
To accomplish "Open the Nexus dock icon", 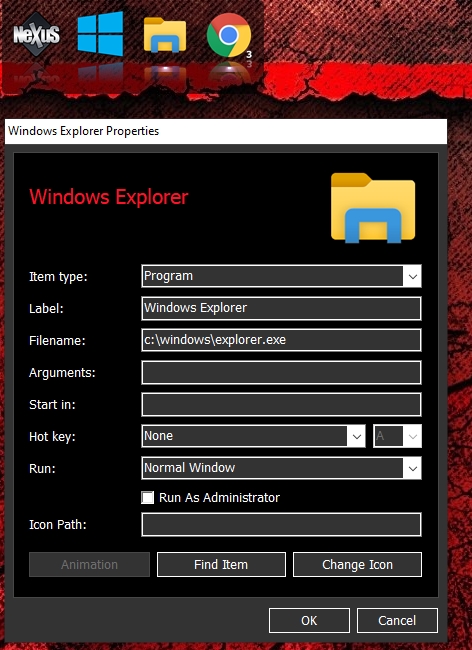I will (36, 34).
